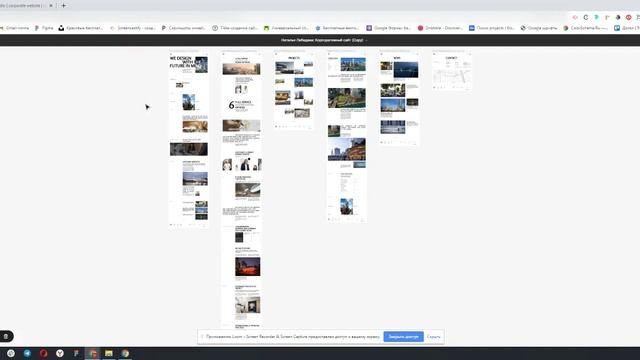Click the black C extension icon

tap(586, 18)
